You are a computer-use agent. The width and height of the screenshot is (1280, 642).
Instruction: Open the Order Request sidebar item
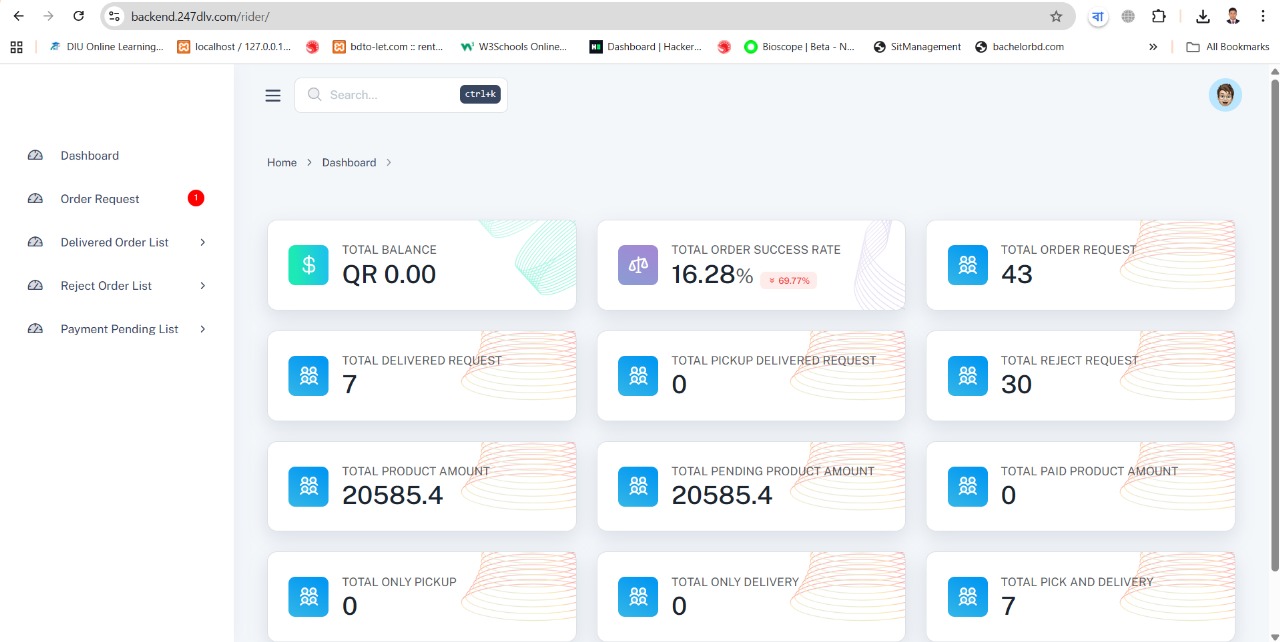tap(100, 198)
